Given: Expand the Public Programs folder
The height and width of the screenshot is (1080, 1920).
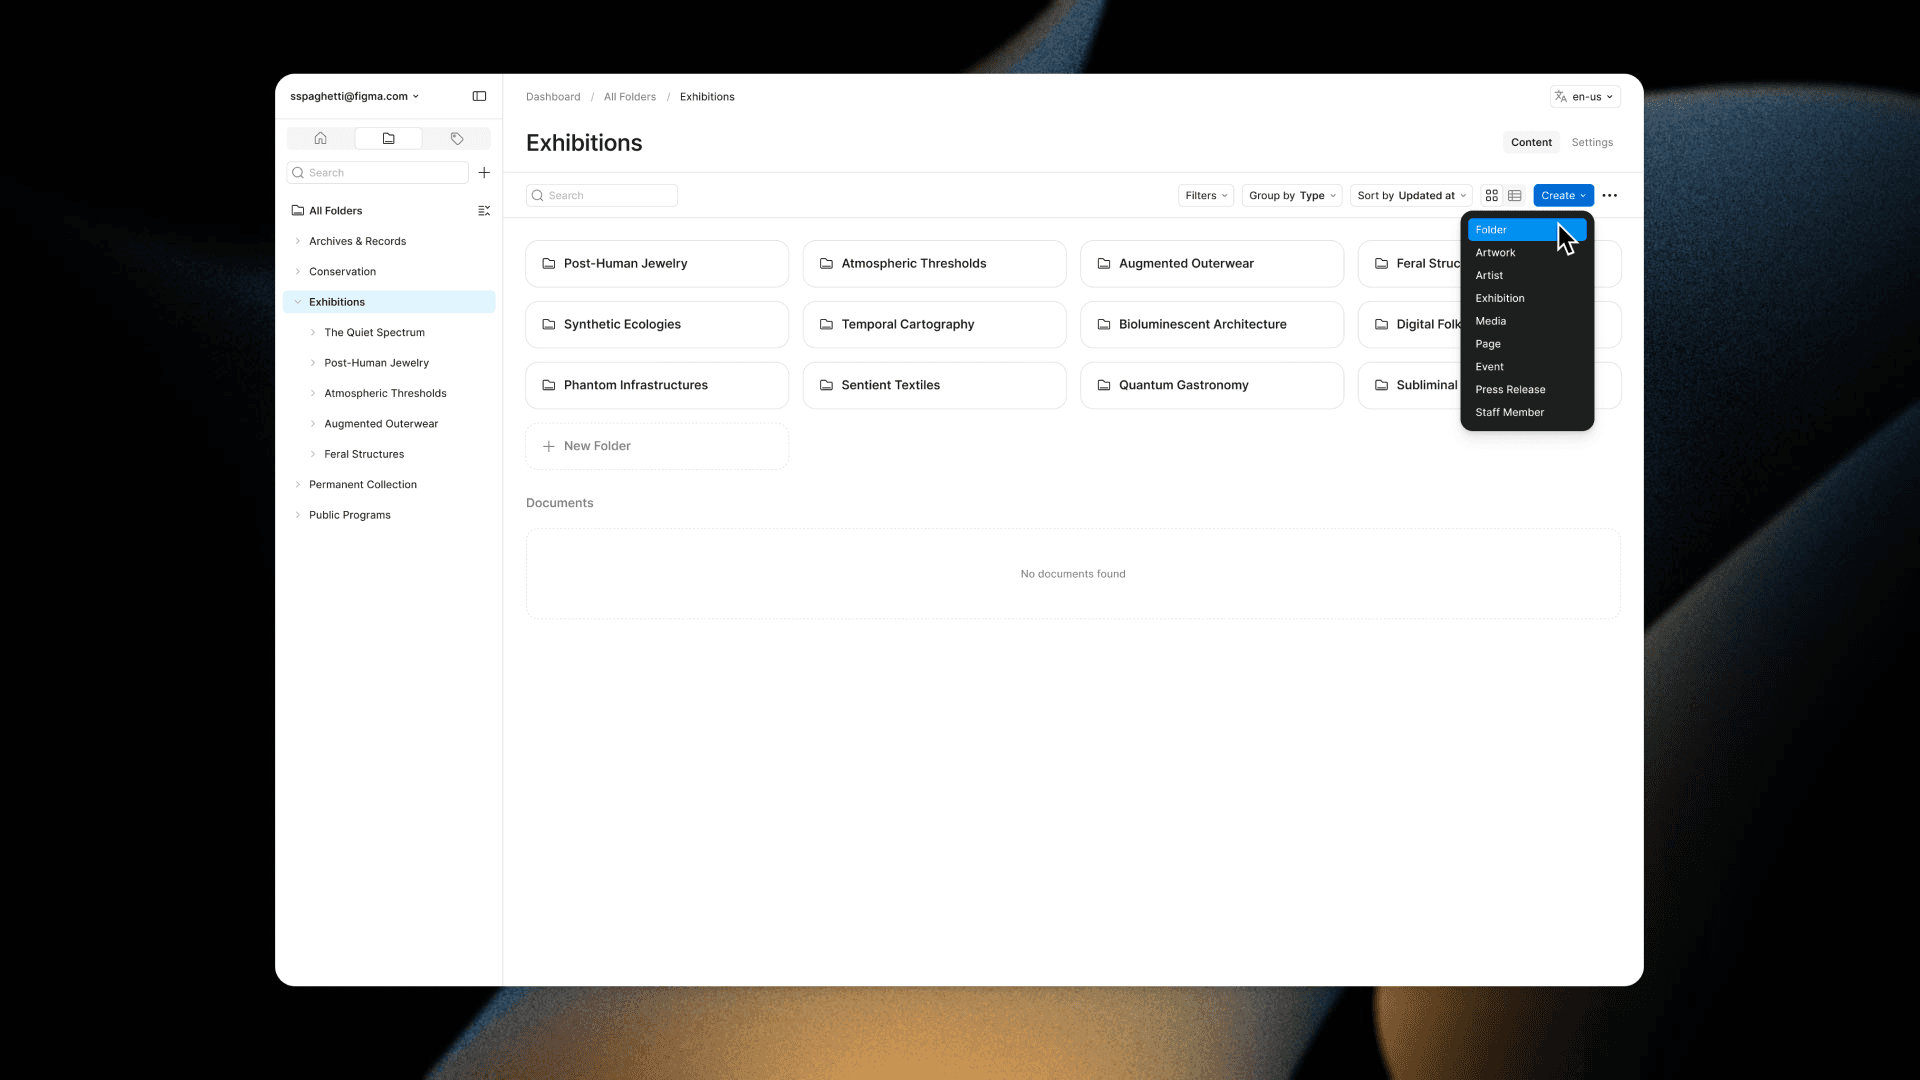Looking at the screenshot, I should (x=297, y=515).
